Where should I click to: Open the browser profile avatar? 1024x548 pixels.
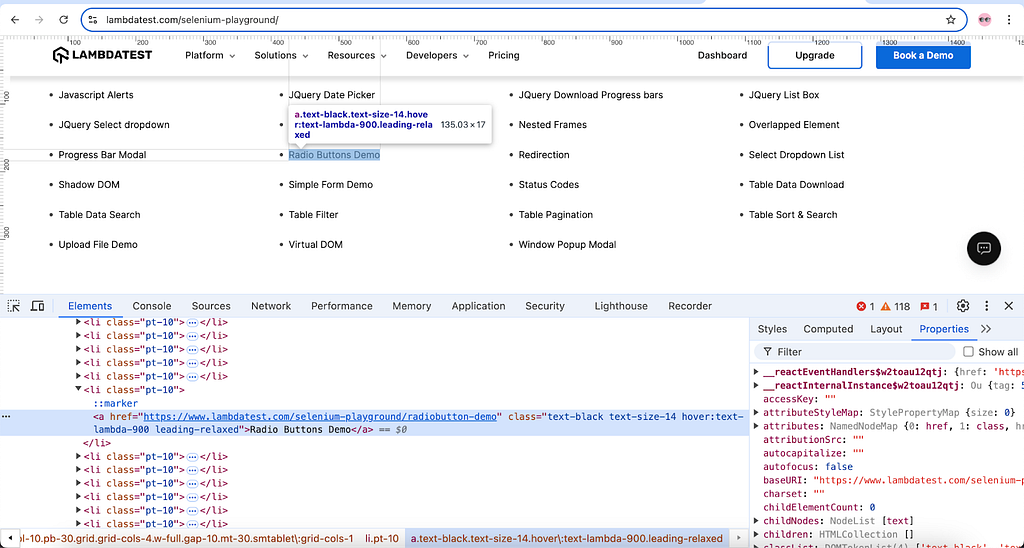[x=985, y=20]
